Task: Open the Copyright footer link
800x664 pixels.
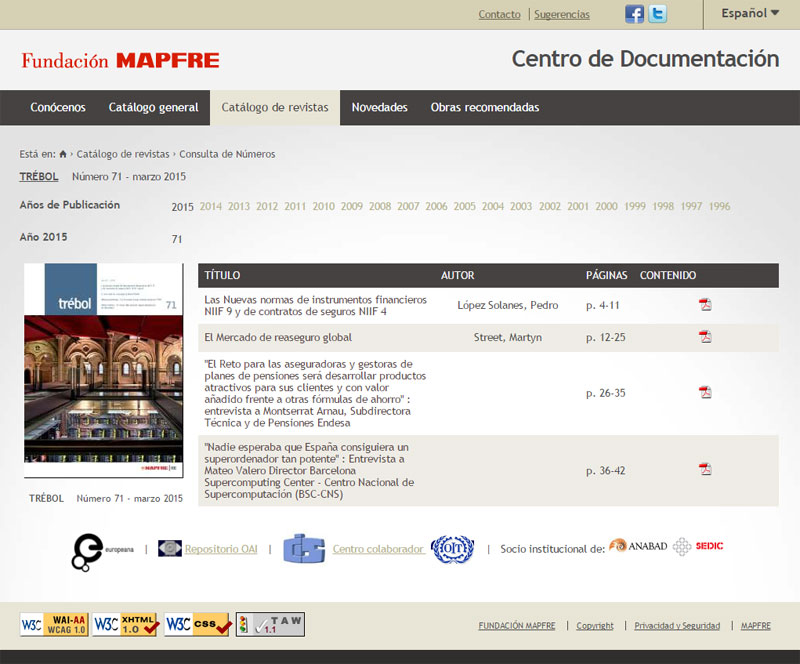Action: point(595,626)
